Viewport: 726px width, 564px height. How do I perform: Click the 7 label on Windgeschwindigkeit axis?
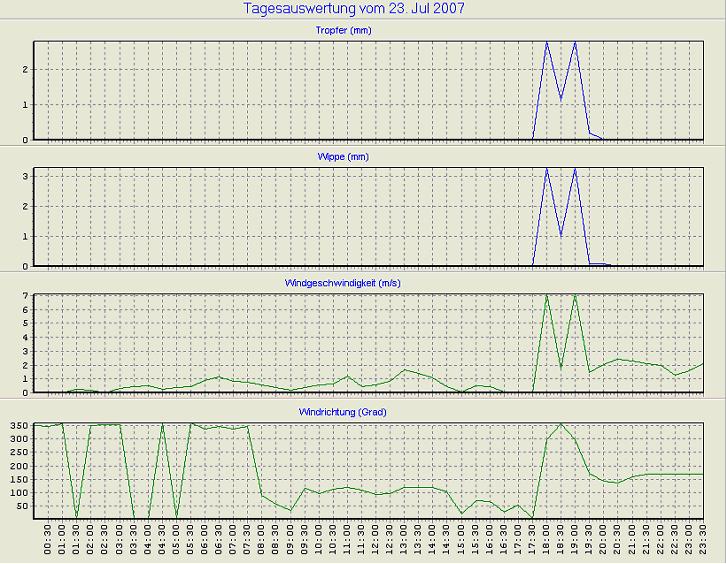coord(27,297)
